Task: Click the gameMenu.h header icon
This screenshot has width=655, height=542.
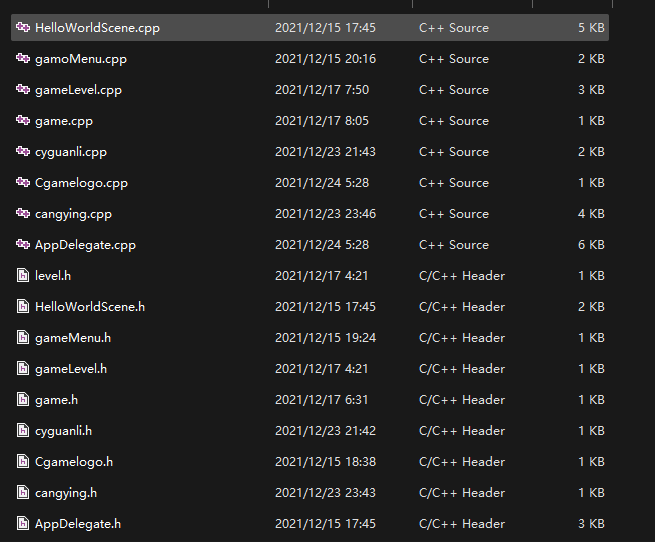Action: (23, 338)
